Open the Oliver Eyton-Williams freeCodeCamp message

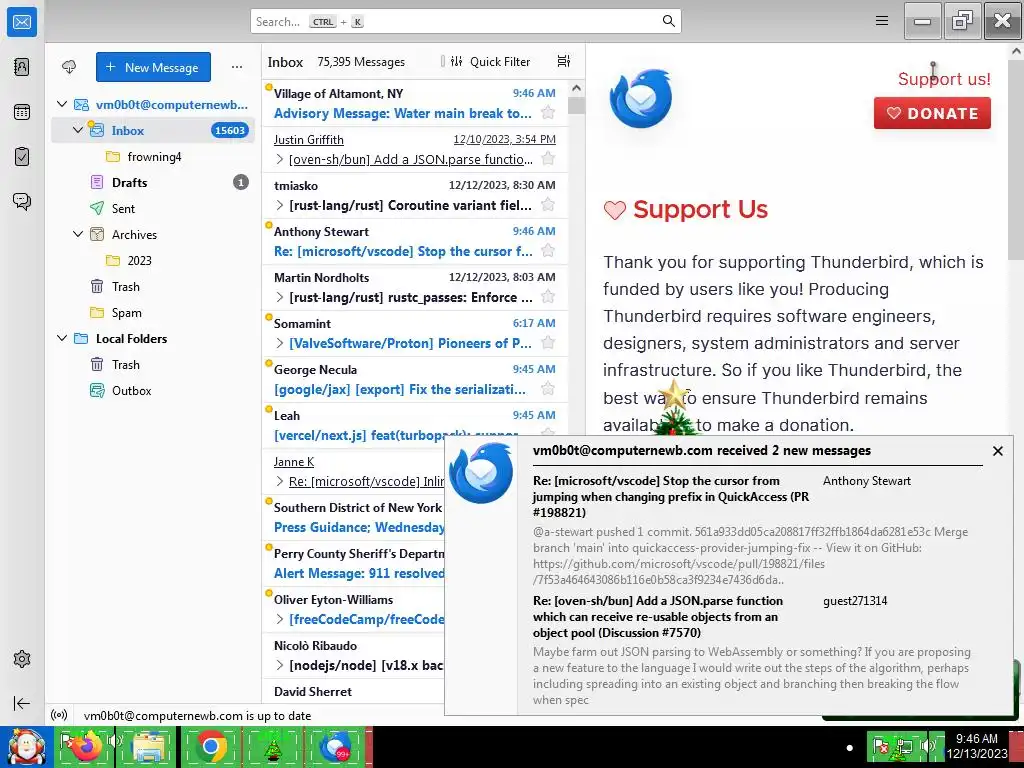pyautogui.click(x=353, y=609)
